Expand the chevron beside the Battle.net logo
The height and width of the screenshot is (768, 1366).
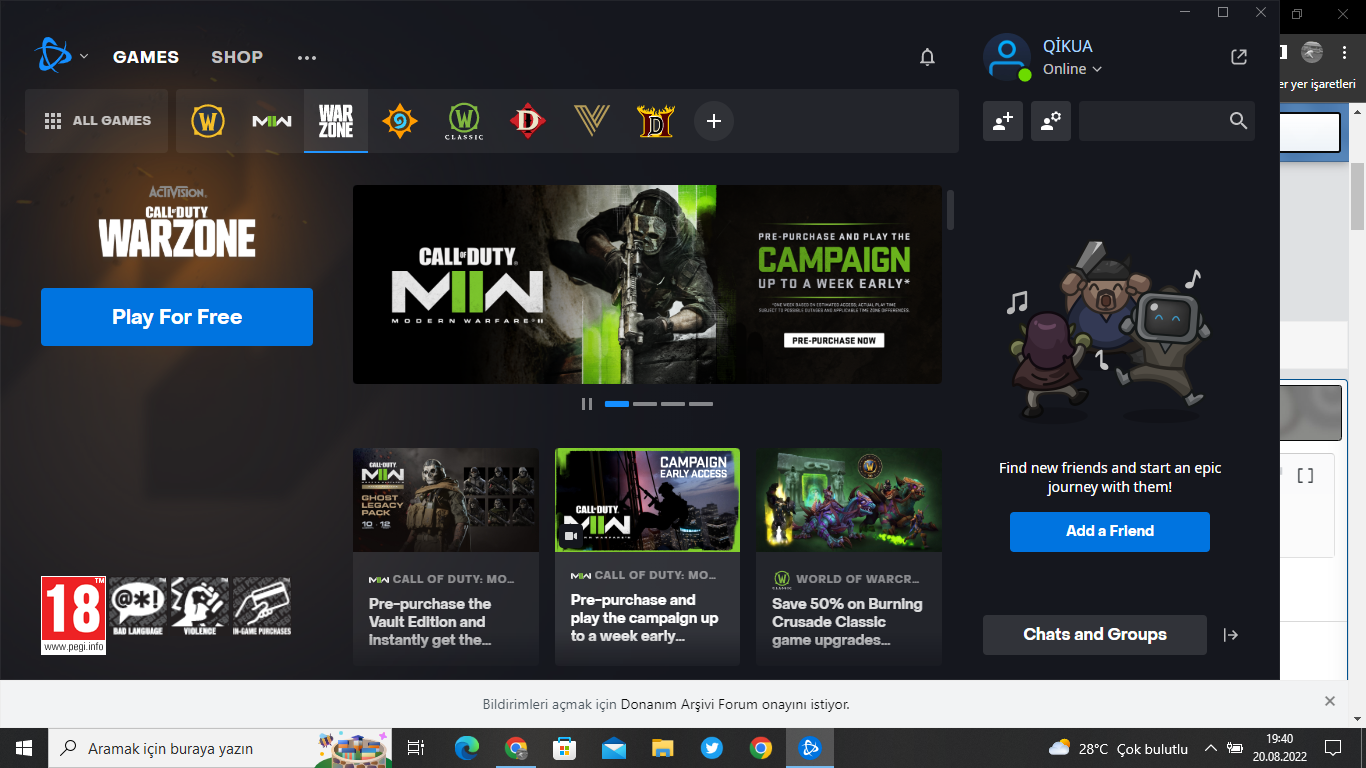click(x=84, y=56)
